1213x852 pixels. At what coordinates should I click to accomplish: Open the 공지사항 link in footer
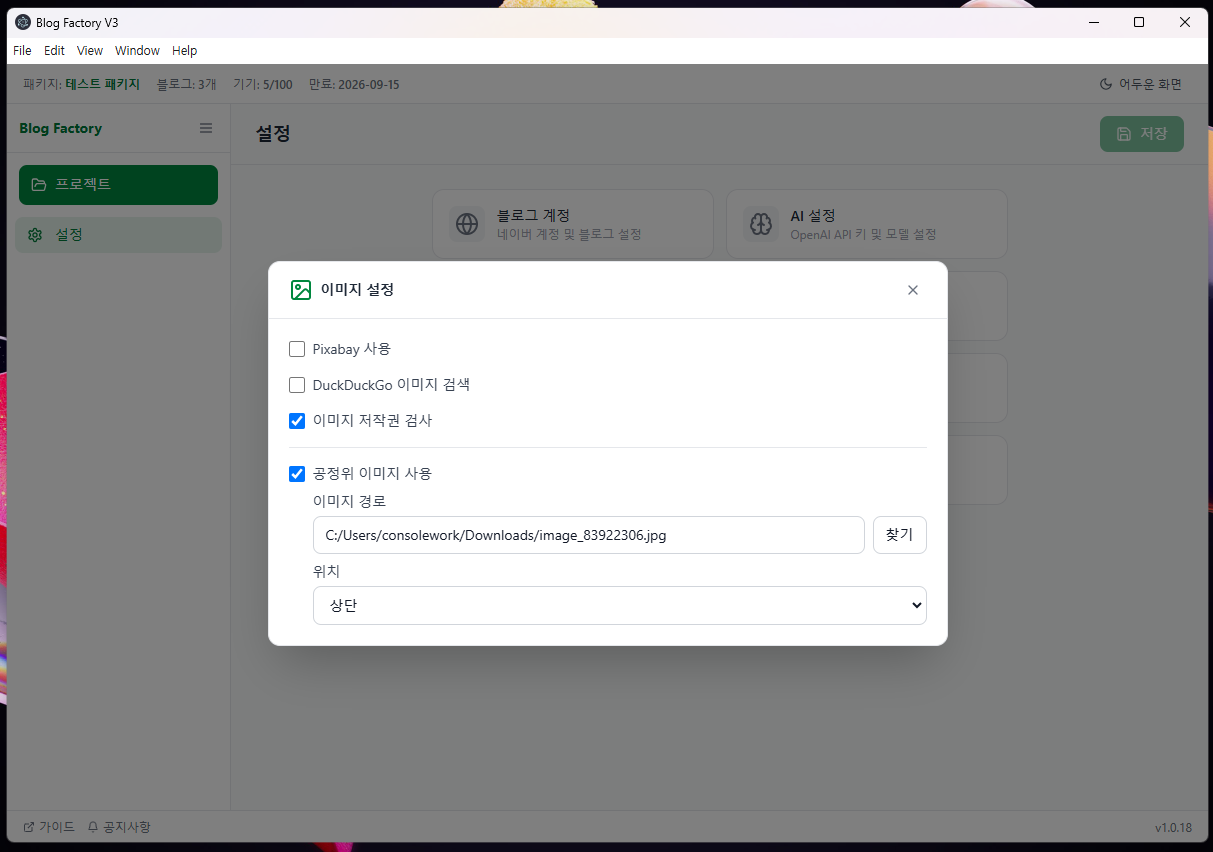point(118,827)
